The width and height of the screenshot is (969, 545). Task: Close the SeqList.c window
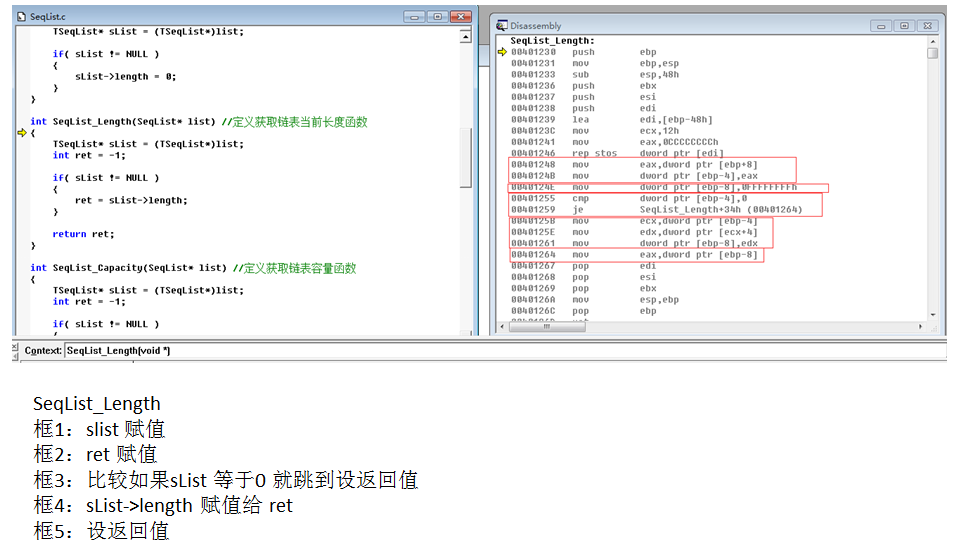(x=461, y=17)
